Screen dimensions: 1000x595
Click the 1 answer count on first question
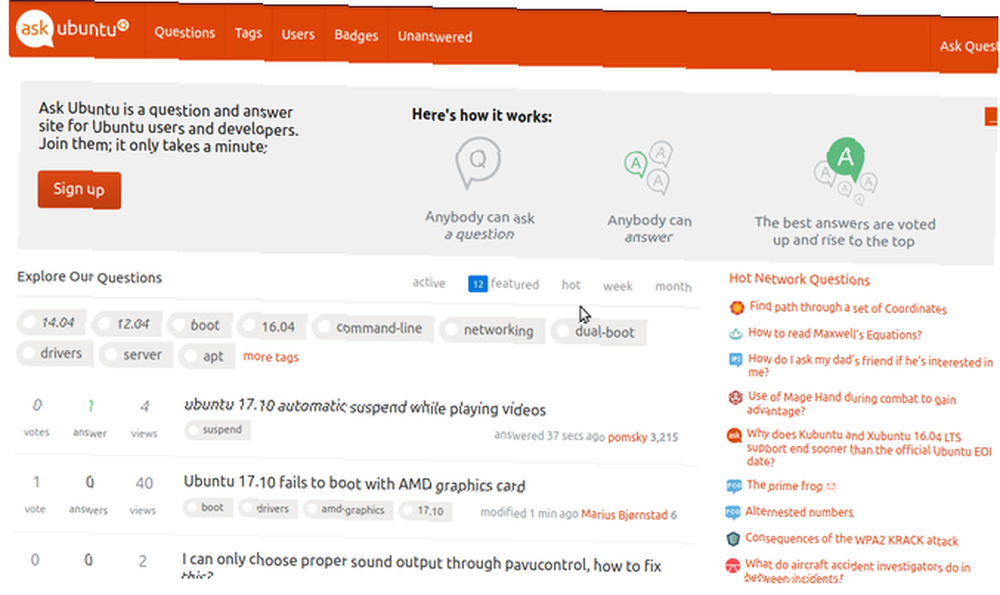(89, 417)
